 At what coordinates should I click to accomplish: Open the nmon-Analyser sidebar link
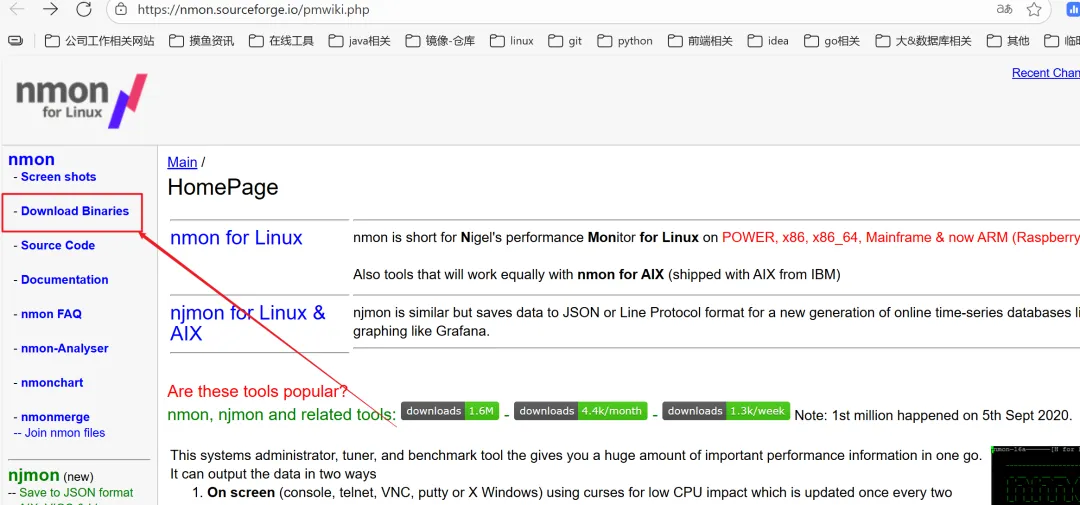(x=65, y=349)
